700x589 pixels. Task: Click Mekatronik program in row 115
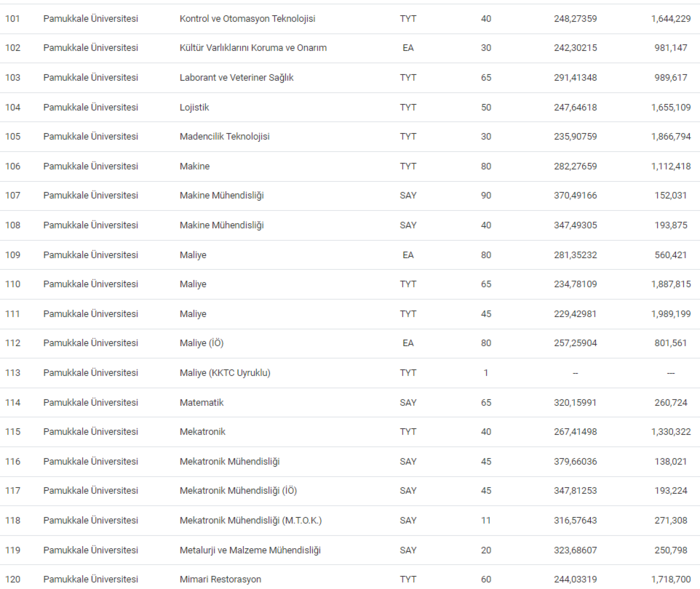(x=203, y=432)
